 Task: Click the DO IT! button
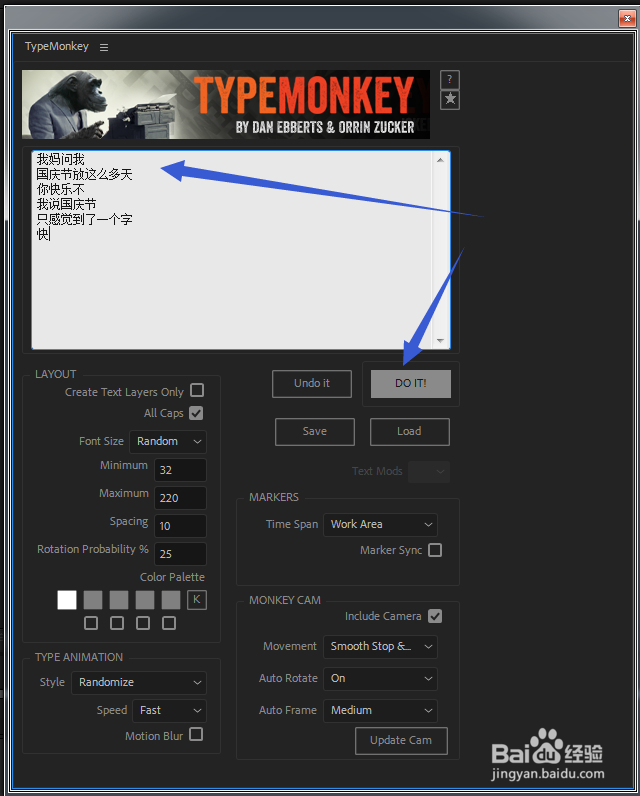tap(411, 384)
